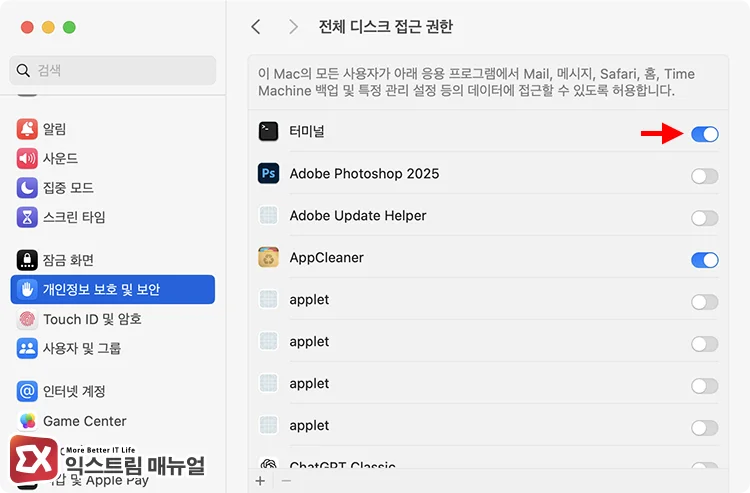Select the Adobe Photoshop 2025 label
750x493 pixels.
[364, 173]
